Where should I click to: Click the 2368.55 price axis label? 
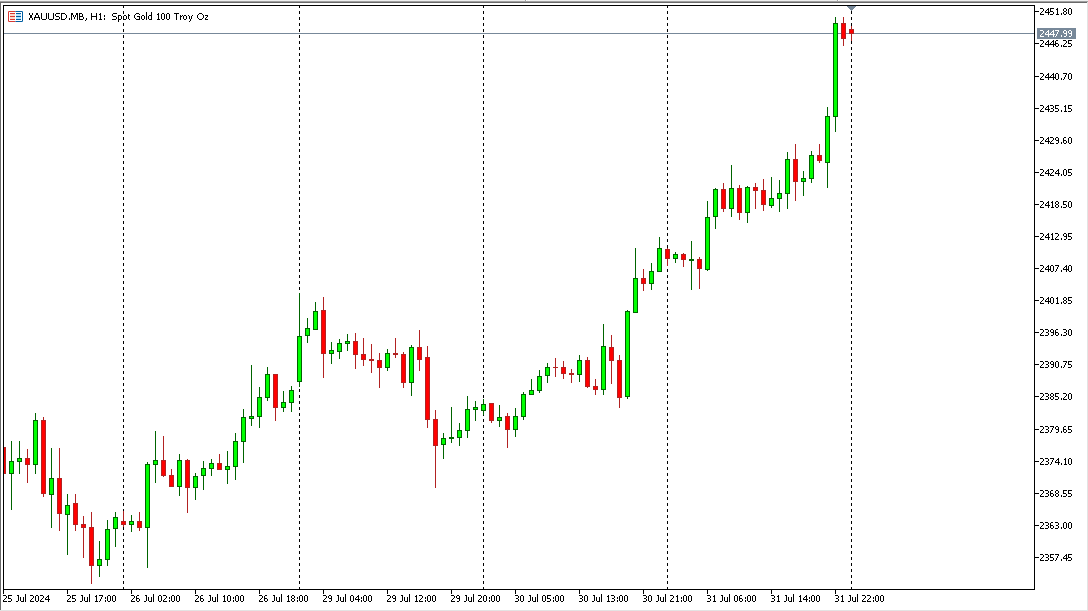click(x=1055, y=493)
